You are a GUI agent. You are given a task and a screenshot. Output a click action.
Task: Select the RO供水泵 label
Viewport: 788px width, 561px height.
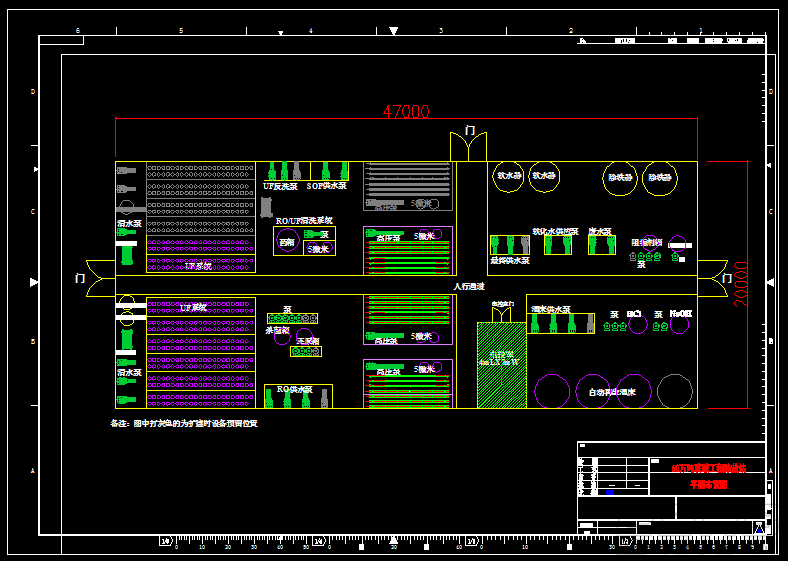294,389
